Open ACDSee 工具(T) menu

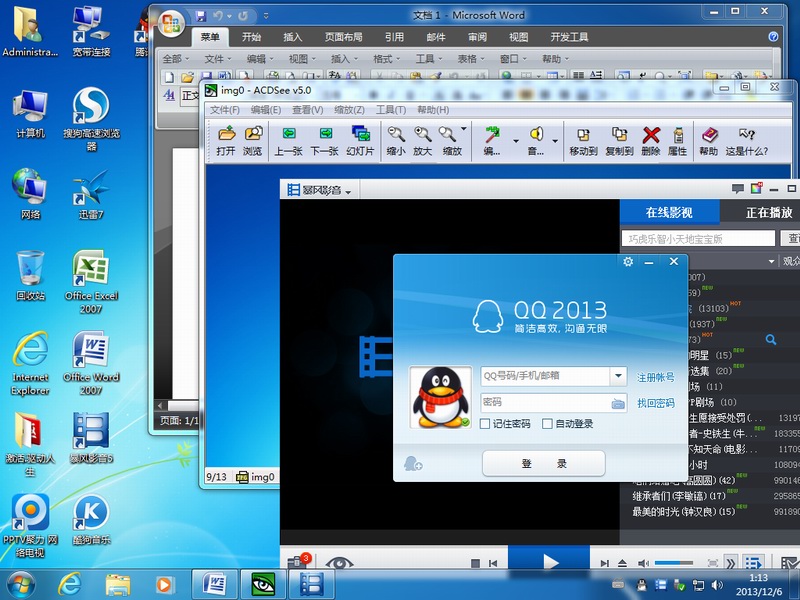point(391,110)
